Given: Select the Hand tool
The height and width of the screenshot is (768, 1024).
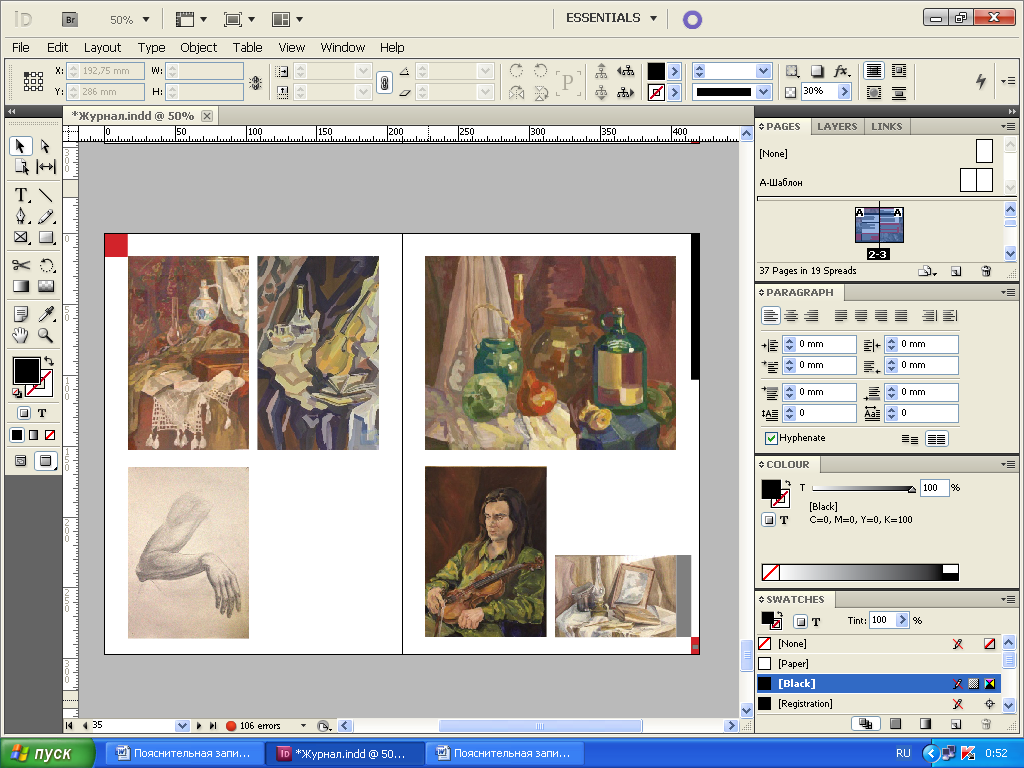Looking at the screenshot, I should click(21, 335).
